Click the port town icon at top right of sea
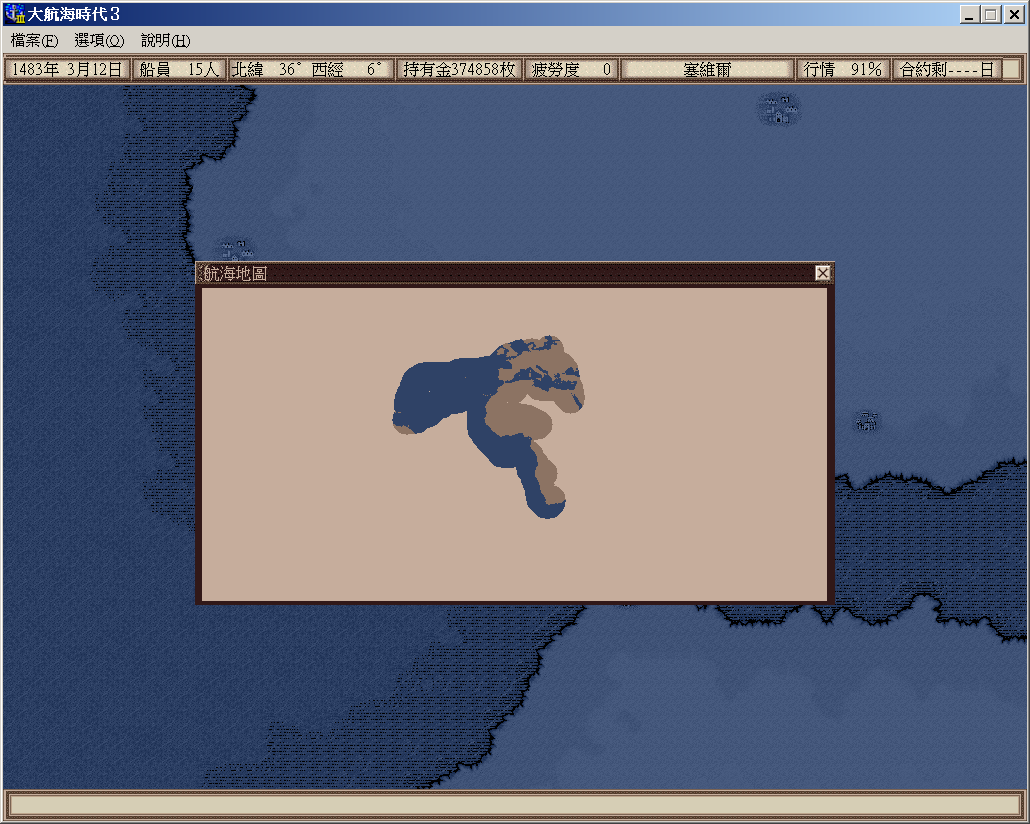 (x=779, y=109)
